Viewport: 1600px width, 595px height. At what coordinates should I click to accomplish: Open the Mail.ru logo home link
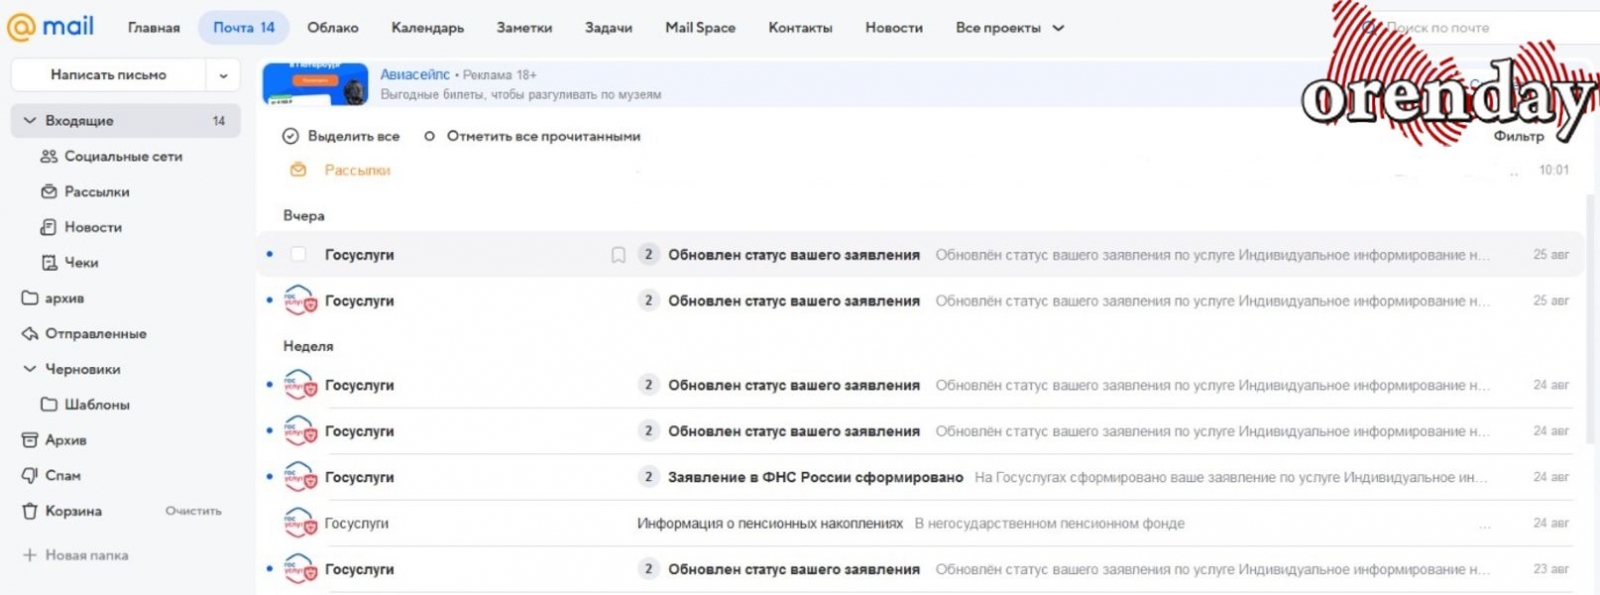tap(50, 27)
